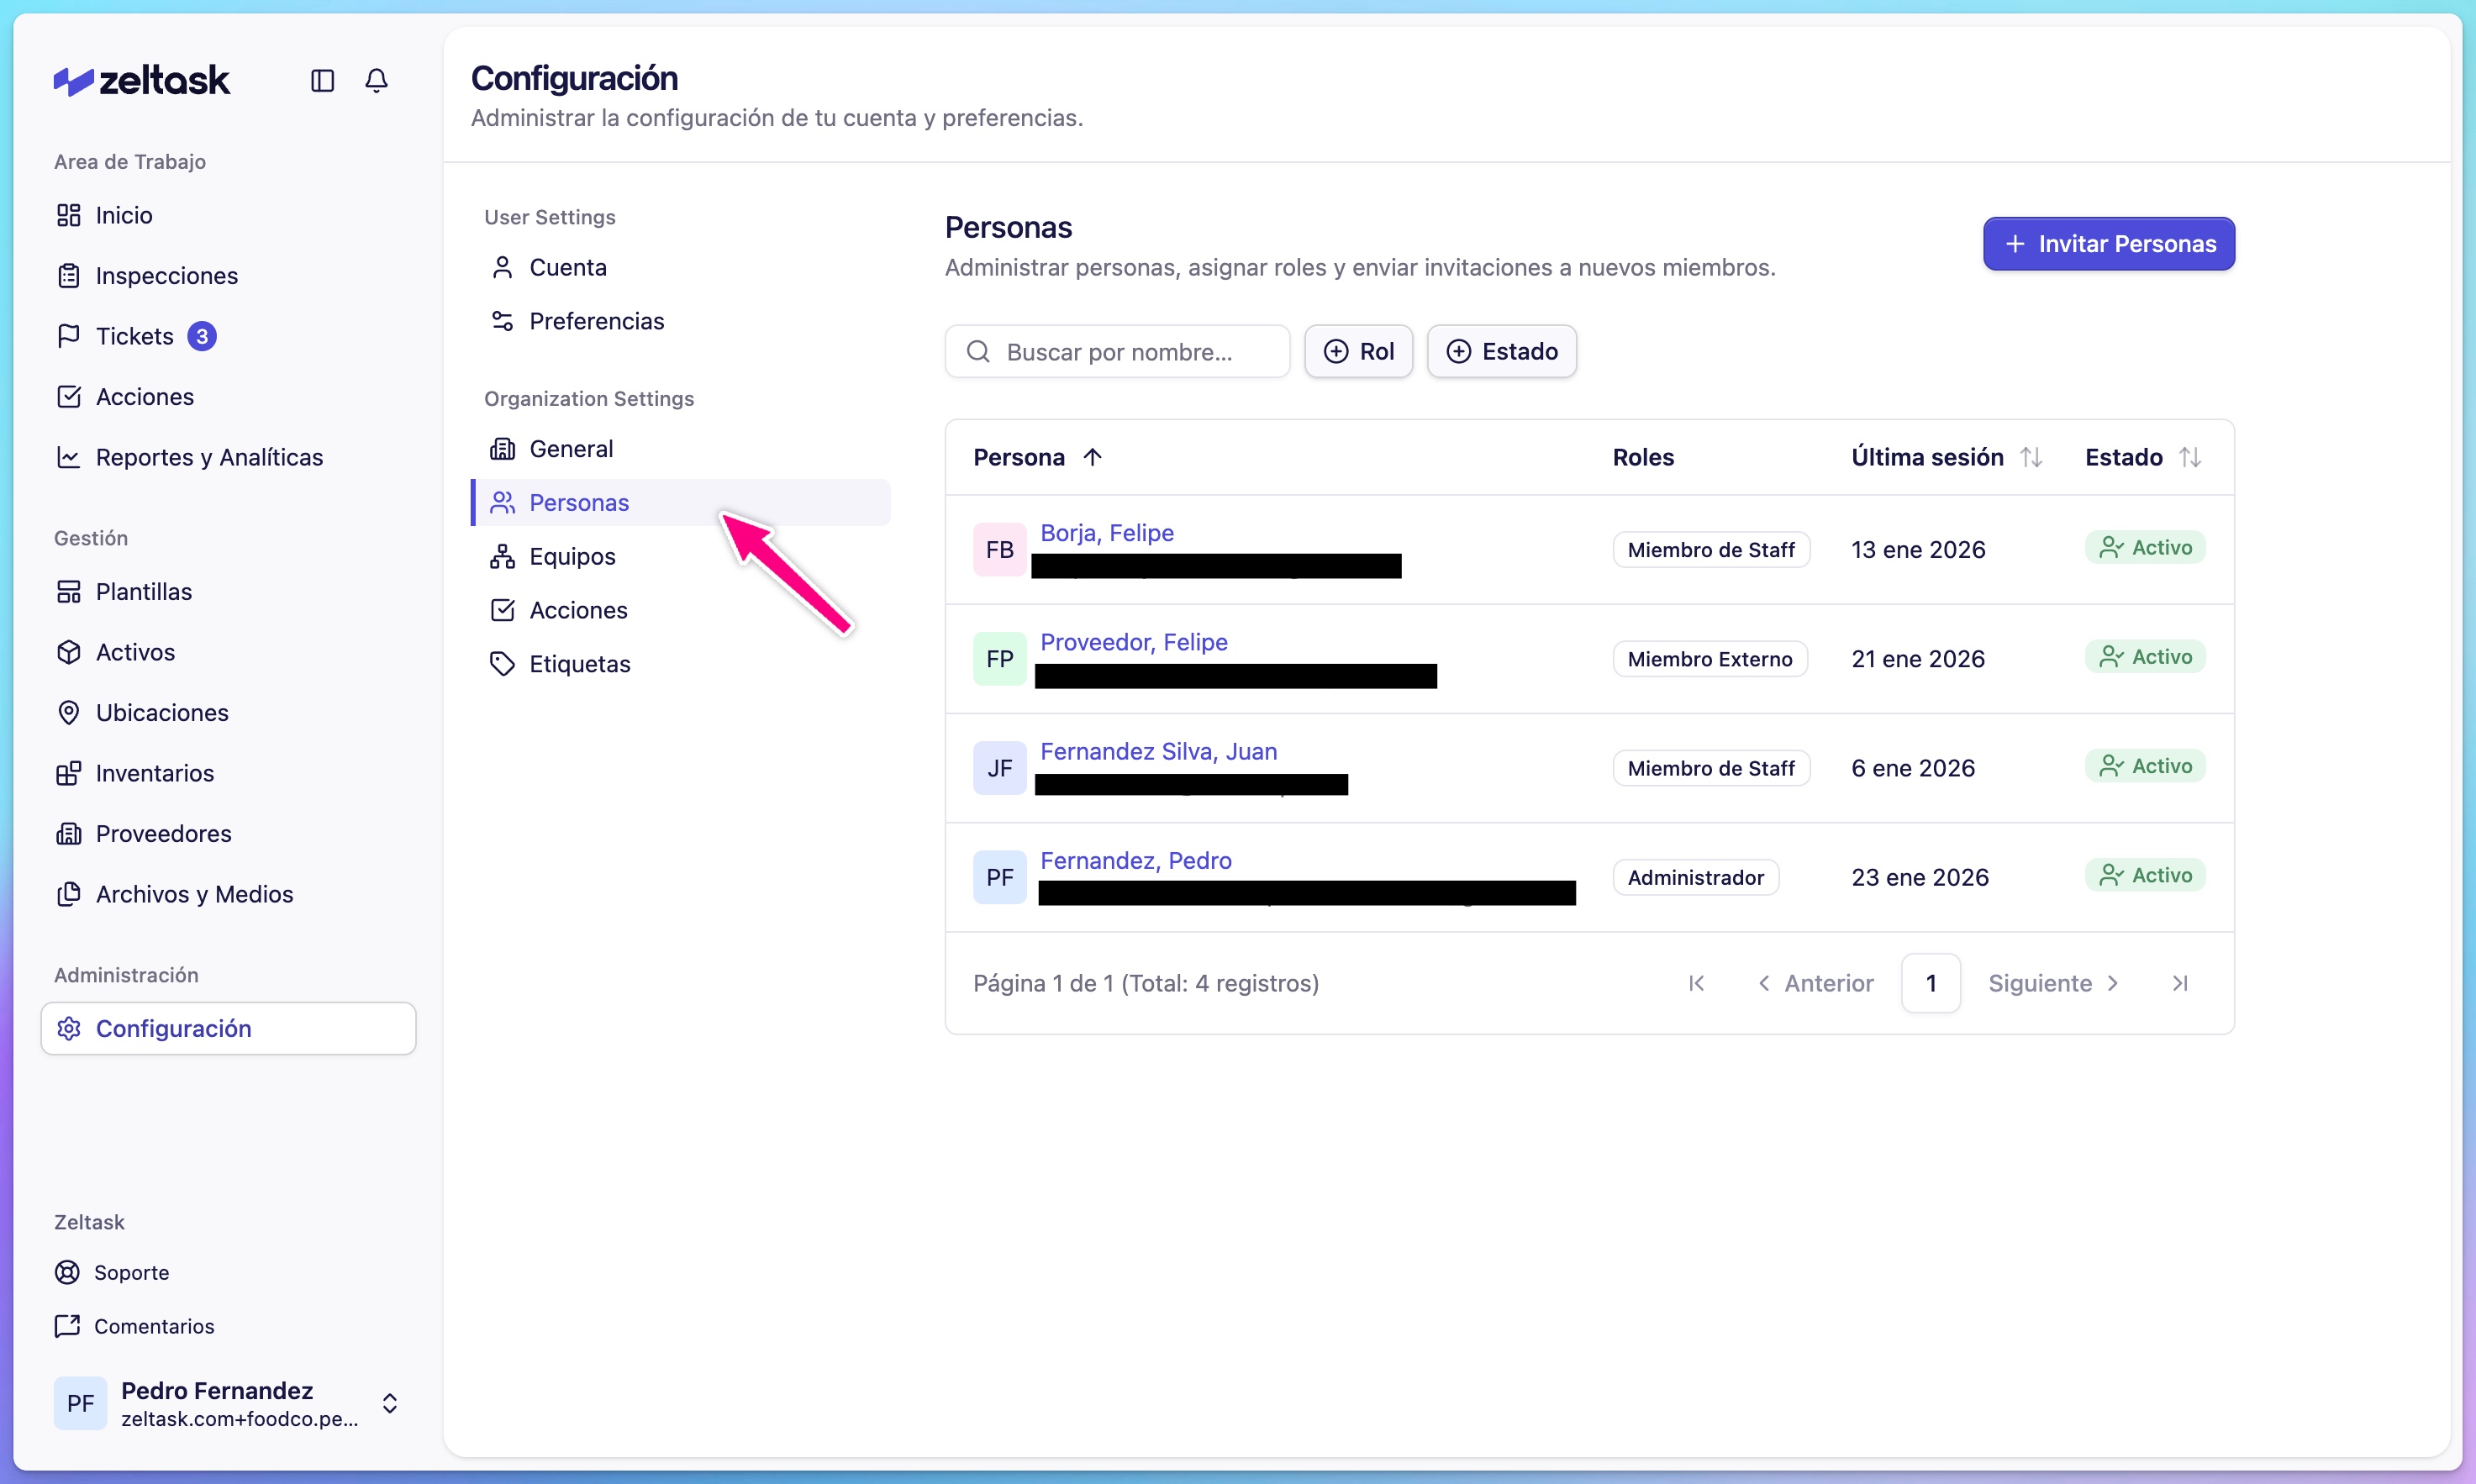Collapse the sidebar with the panel icon
This screenshot has width=2476, height=1484.
point(322,81)
